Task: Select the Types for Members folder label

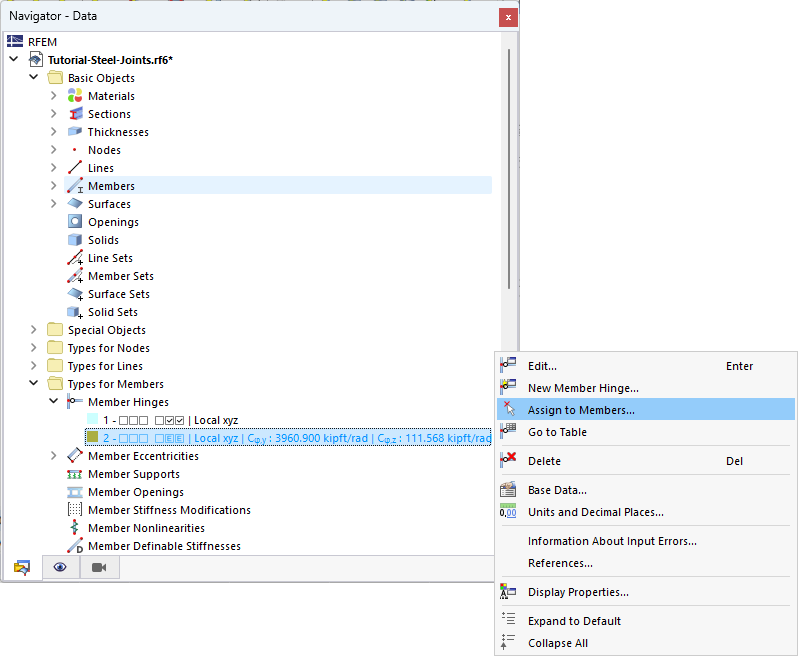Action: point(116,384)
